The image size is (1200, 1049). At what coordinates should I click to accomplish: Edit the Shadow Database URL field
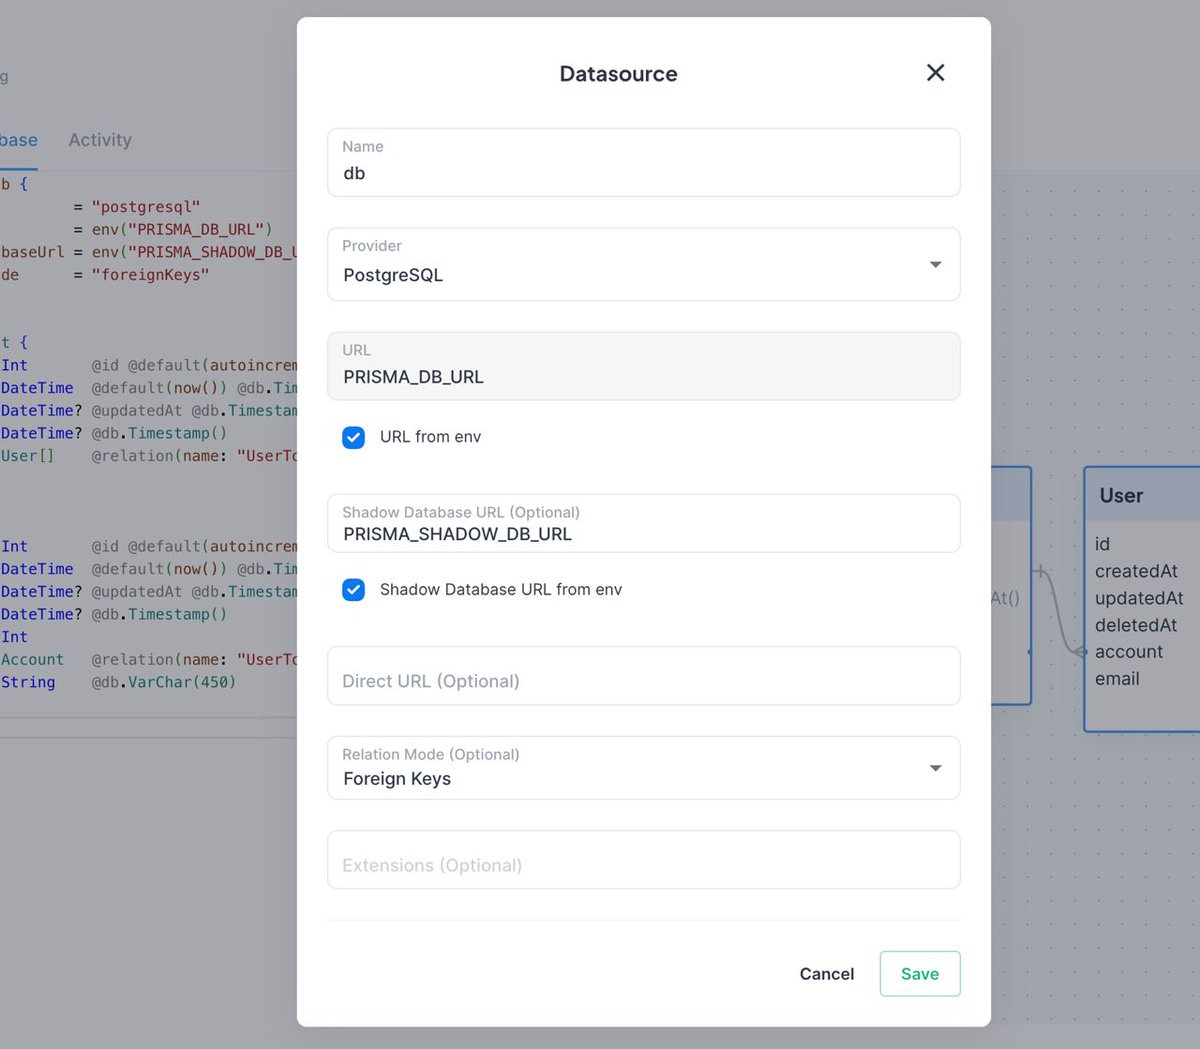click(643, 523)
